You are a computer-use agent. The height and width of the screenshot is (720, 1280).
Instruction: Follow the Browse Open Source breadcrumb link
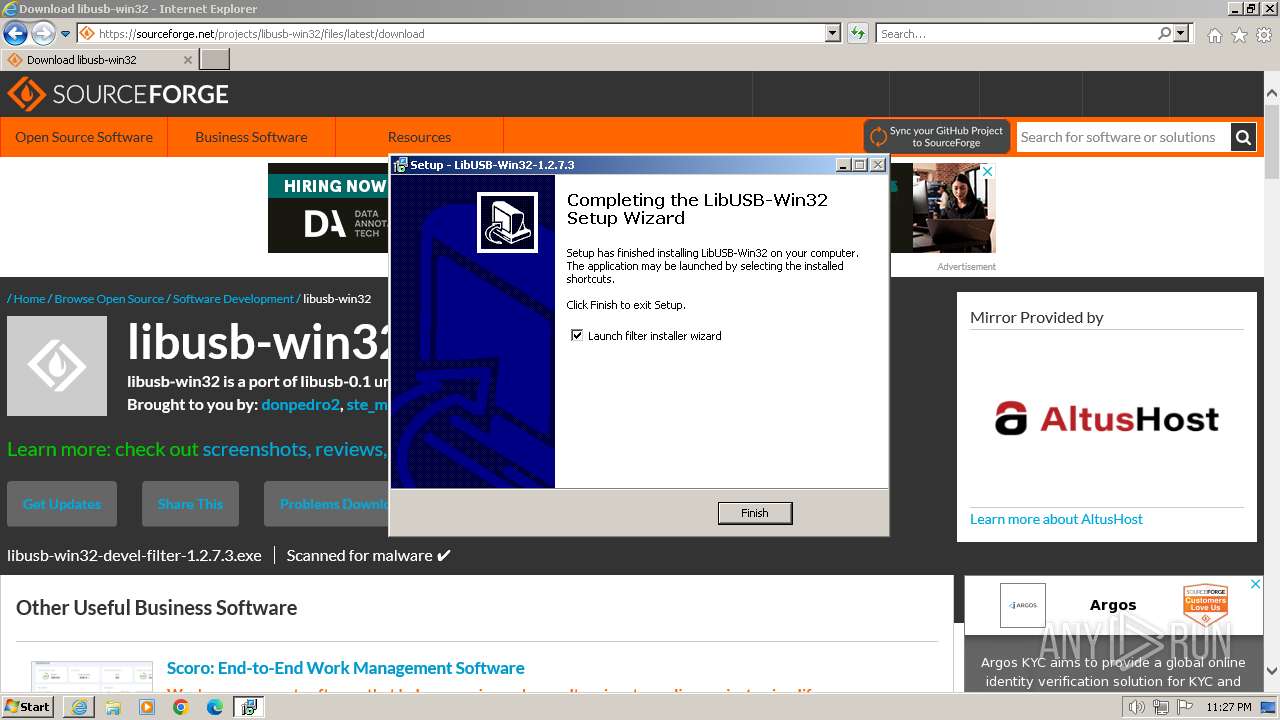(x=109, y=299)
